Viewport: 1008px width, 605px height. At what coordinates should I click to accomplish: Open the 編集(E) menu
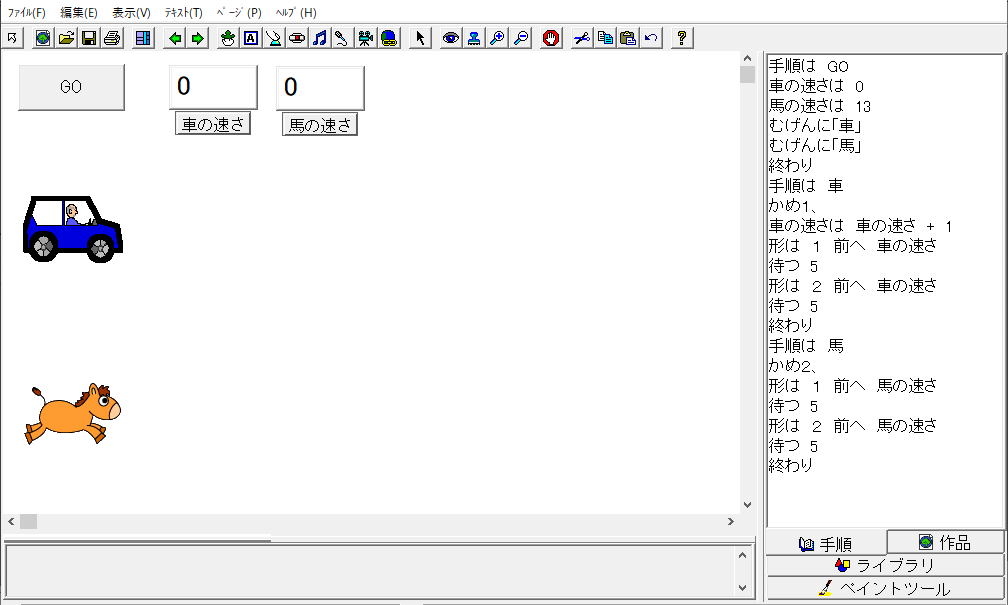coord(79,13)
